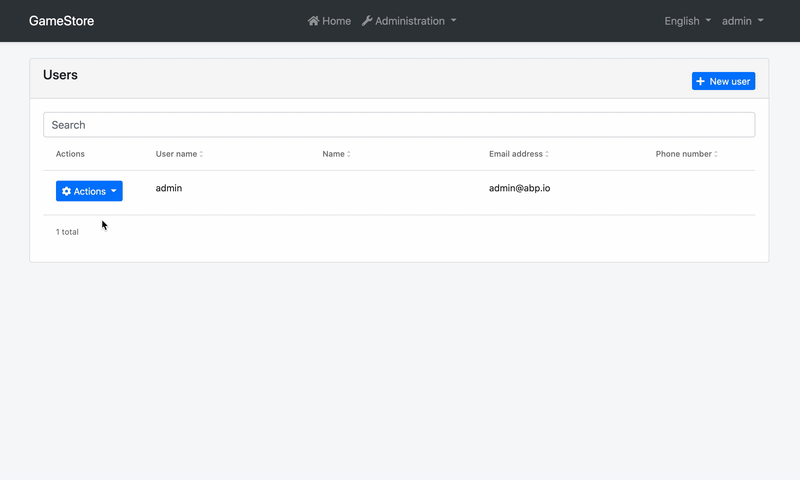Open the Administration menu
Screen dimensions: 800x480
click(x=409, y=21)
